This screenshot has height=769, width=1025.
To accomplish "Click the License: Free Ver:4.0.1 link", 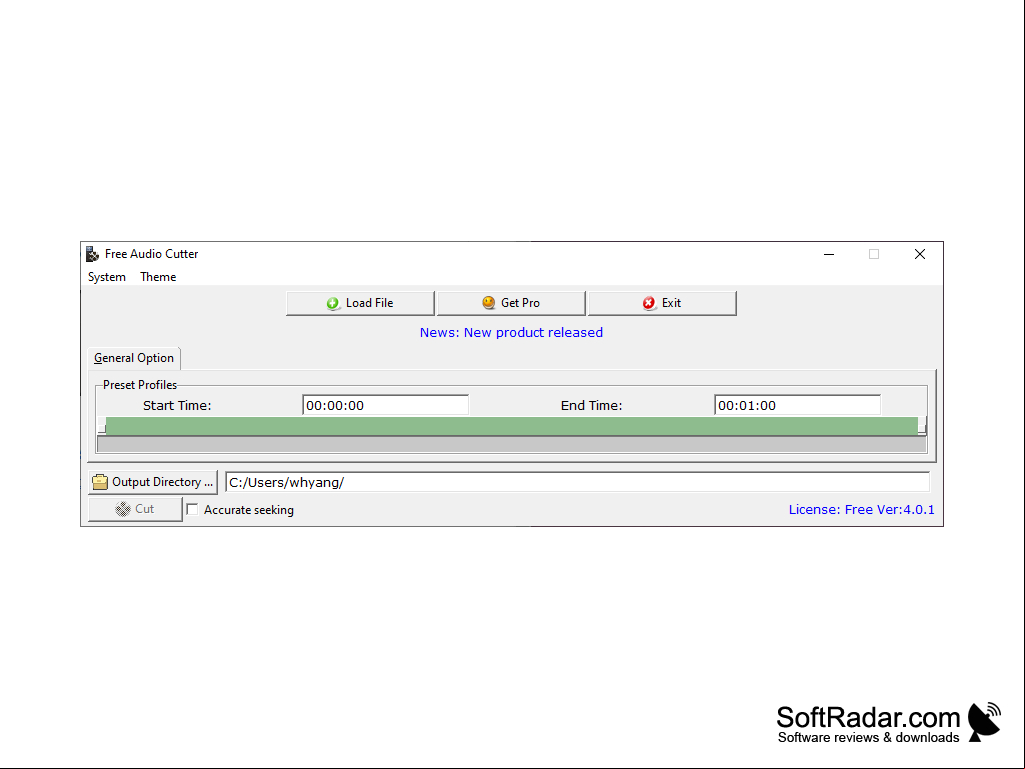I will [x=862, y=509].
